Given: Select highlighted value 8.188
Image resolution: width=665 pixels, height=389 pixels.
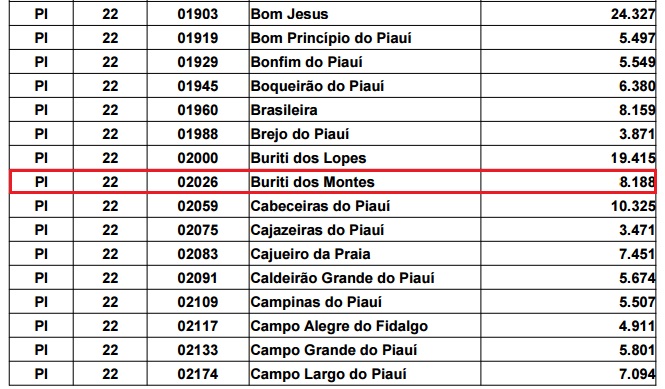Looking at the screenshot, I should click(637, 182).
